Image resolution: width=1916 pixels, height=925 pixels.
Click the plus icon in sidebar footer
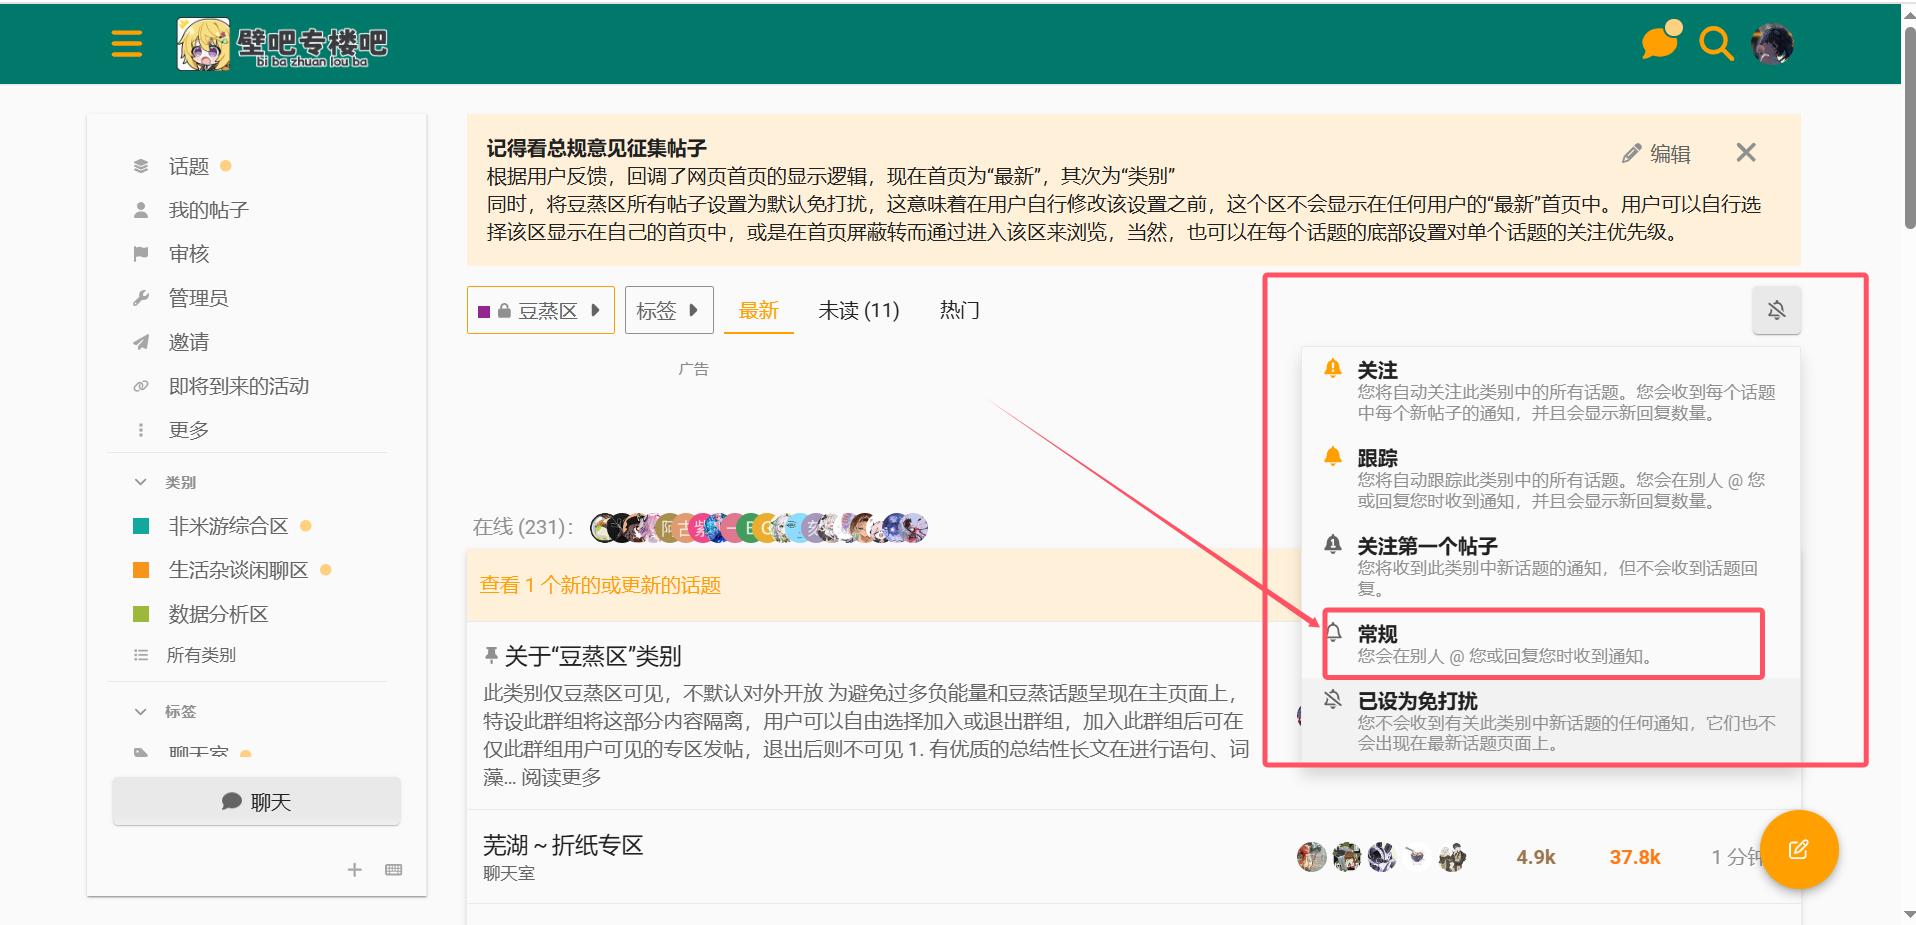pos(355,870)
